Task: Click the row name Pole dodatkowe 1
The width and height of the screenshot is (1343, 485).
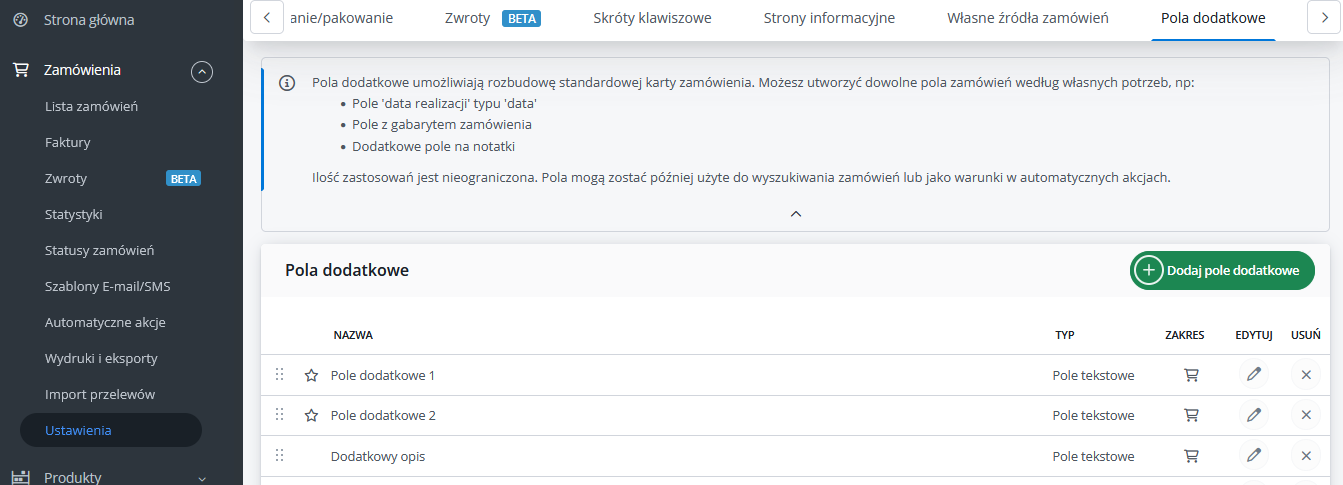Action: coord(383,375)
